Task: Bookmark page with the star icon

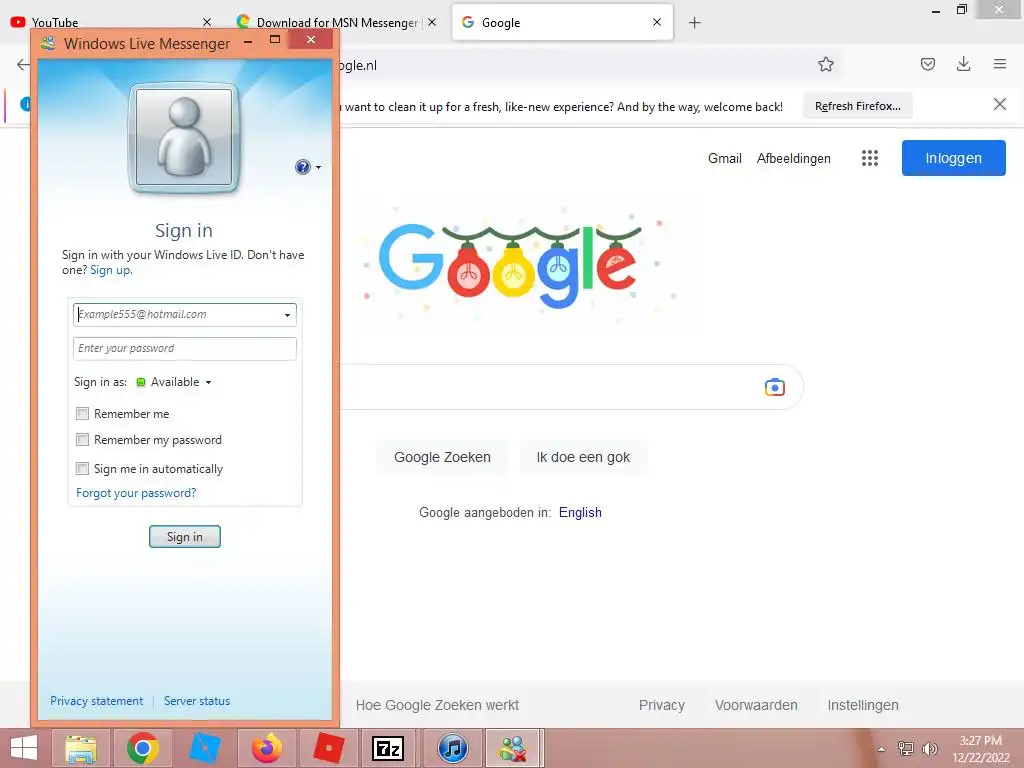Action: click(826, 65)
